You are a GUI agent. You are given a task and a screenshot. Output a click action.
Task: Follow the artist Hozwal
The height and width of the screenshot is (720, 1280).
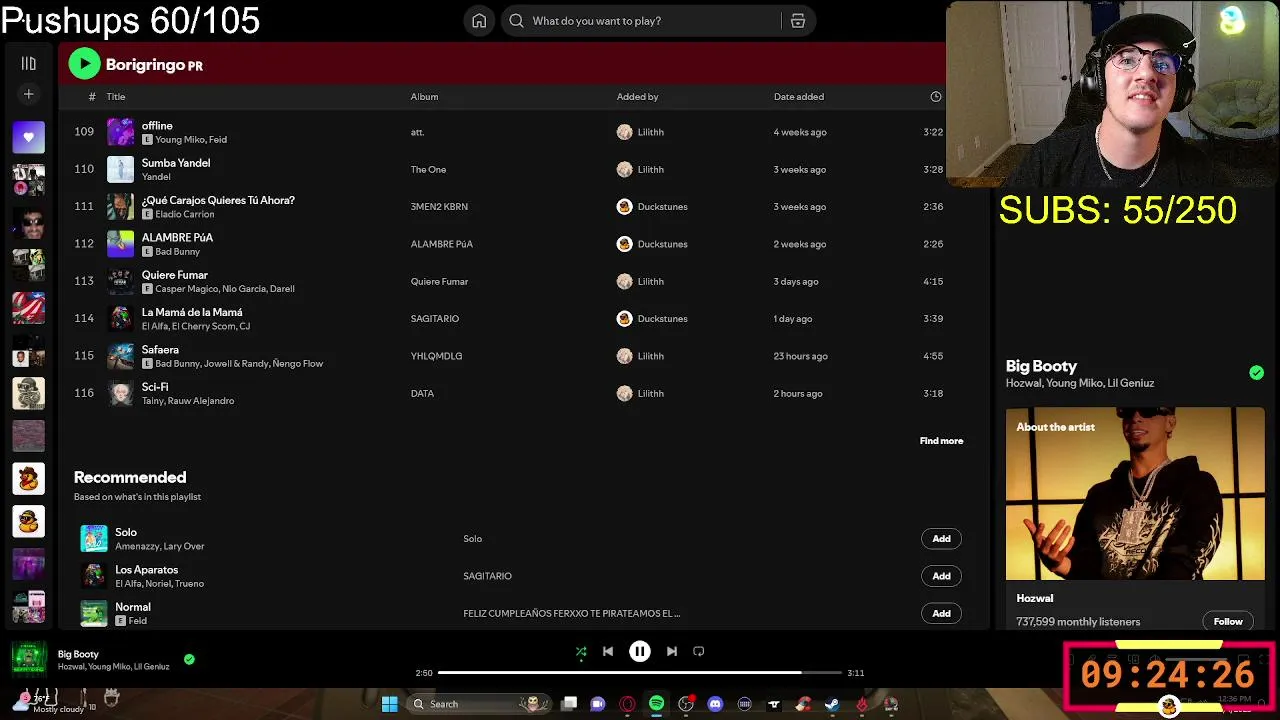click(x=1228, y=621)
